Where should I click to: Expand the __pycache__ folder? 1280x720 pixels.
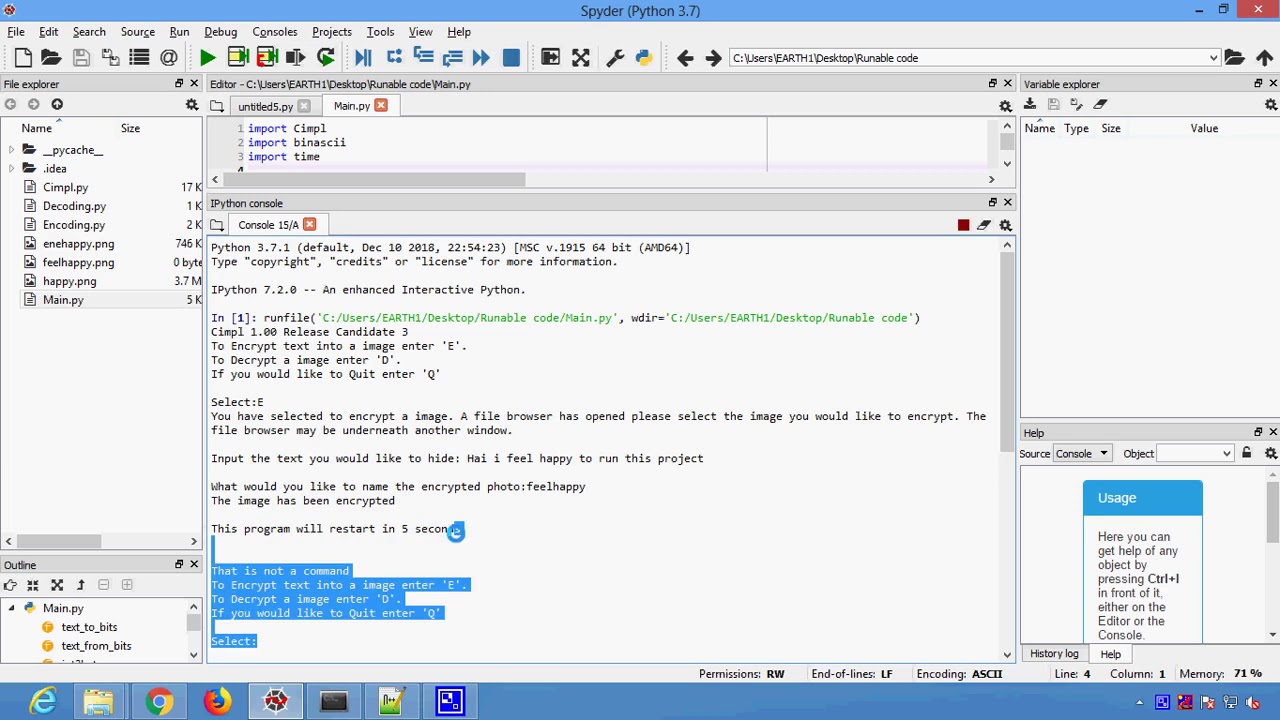pos(11,150)
